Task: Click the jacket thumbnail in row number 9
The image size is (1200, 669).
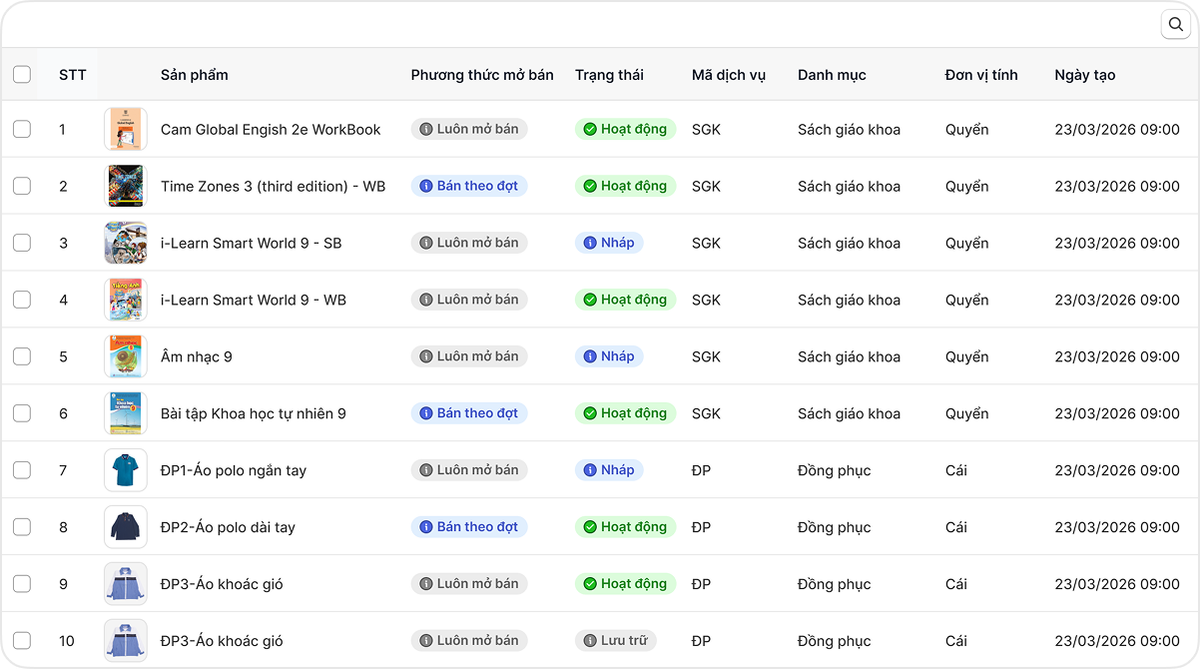Action: (x=126, y=584)
